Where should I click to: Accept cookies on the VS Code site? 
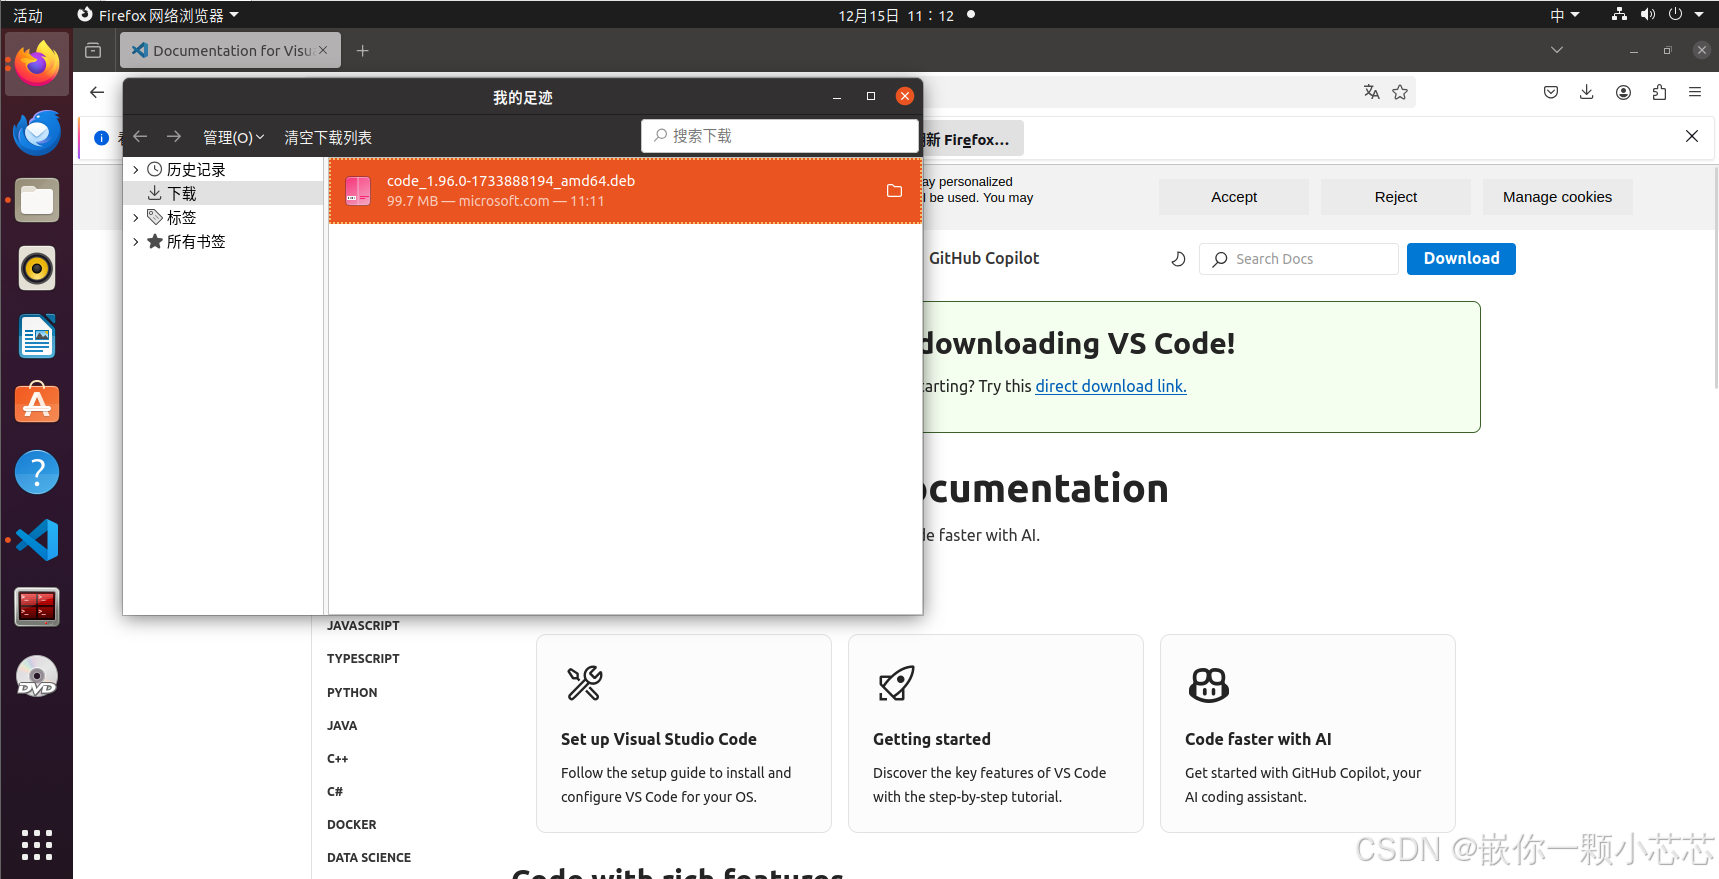[1234, 197]
